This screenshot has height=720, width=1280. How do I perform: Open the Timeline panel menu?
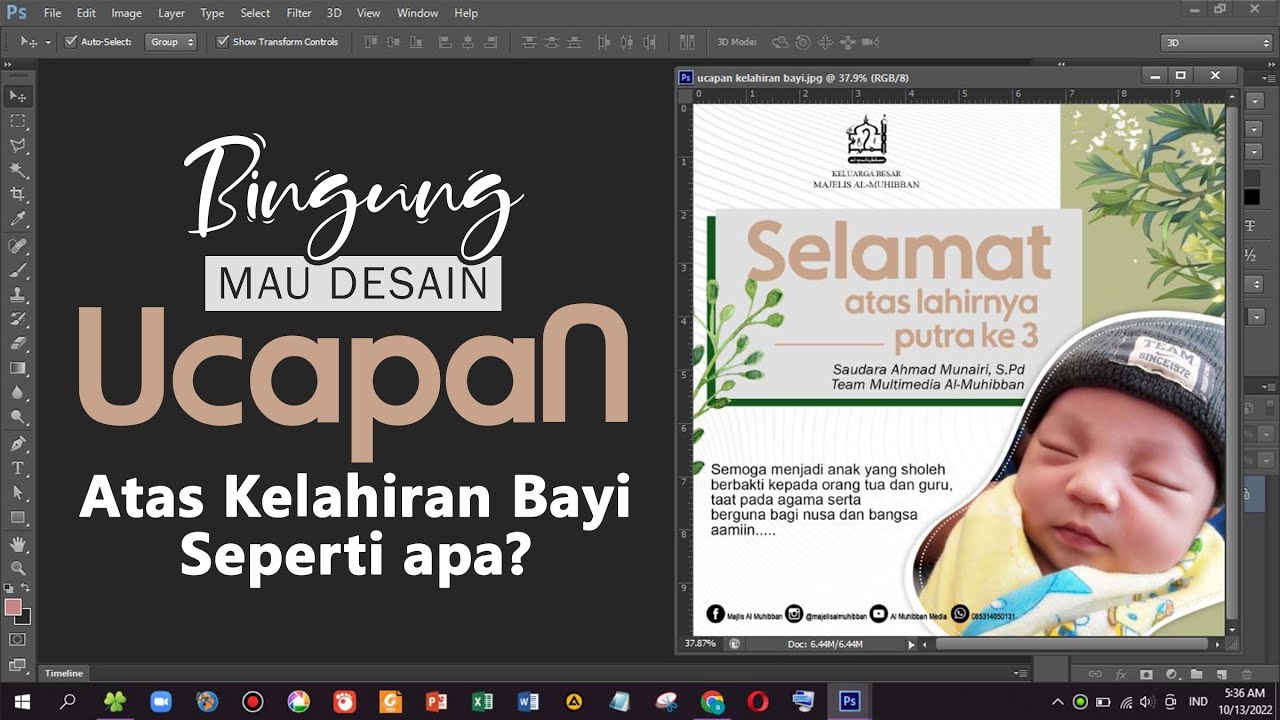click(x=1020, y=674)
